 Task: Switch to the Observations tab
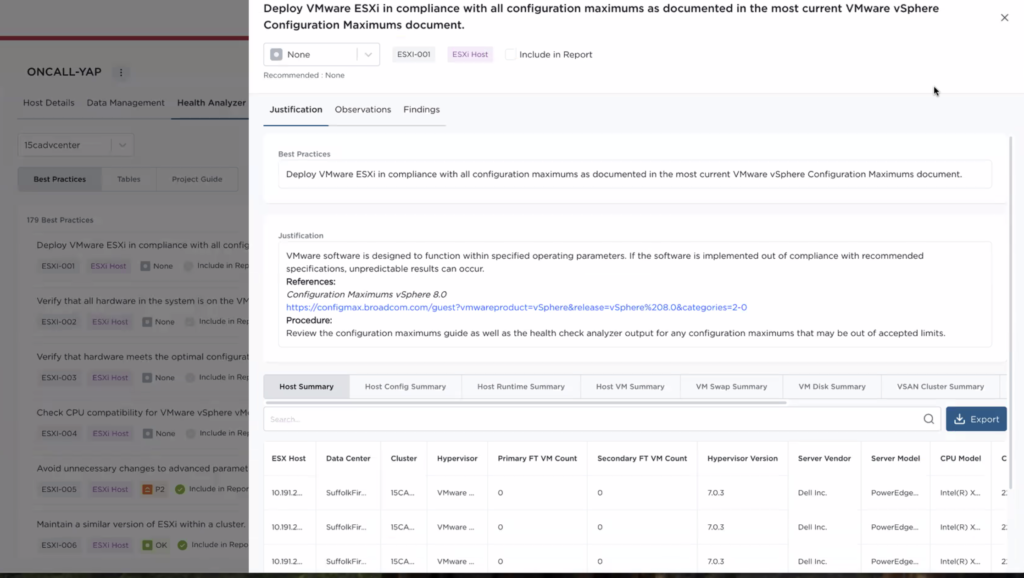[362, 110]
